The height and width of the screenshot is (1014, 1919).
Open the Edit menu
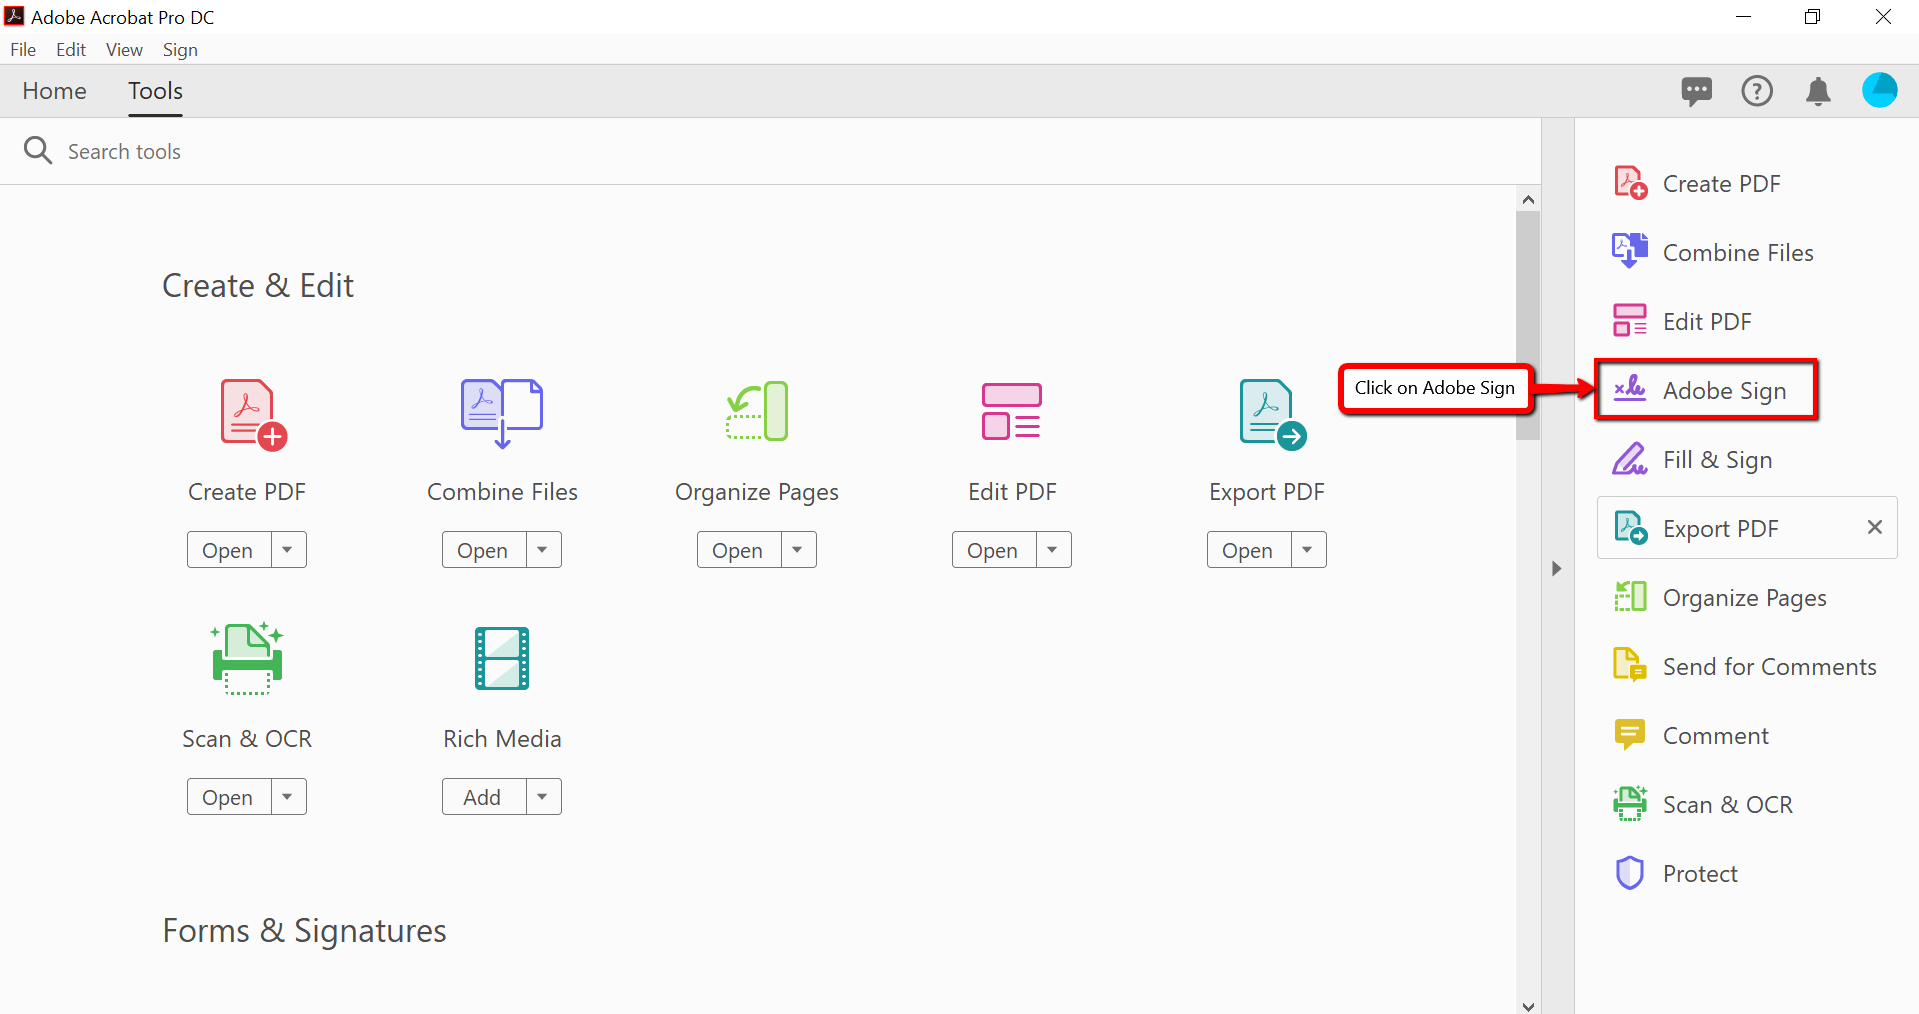click(71, 50)
